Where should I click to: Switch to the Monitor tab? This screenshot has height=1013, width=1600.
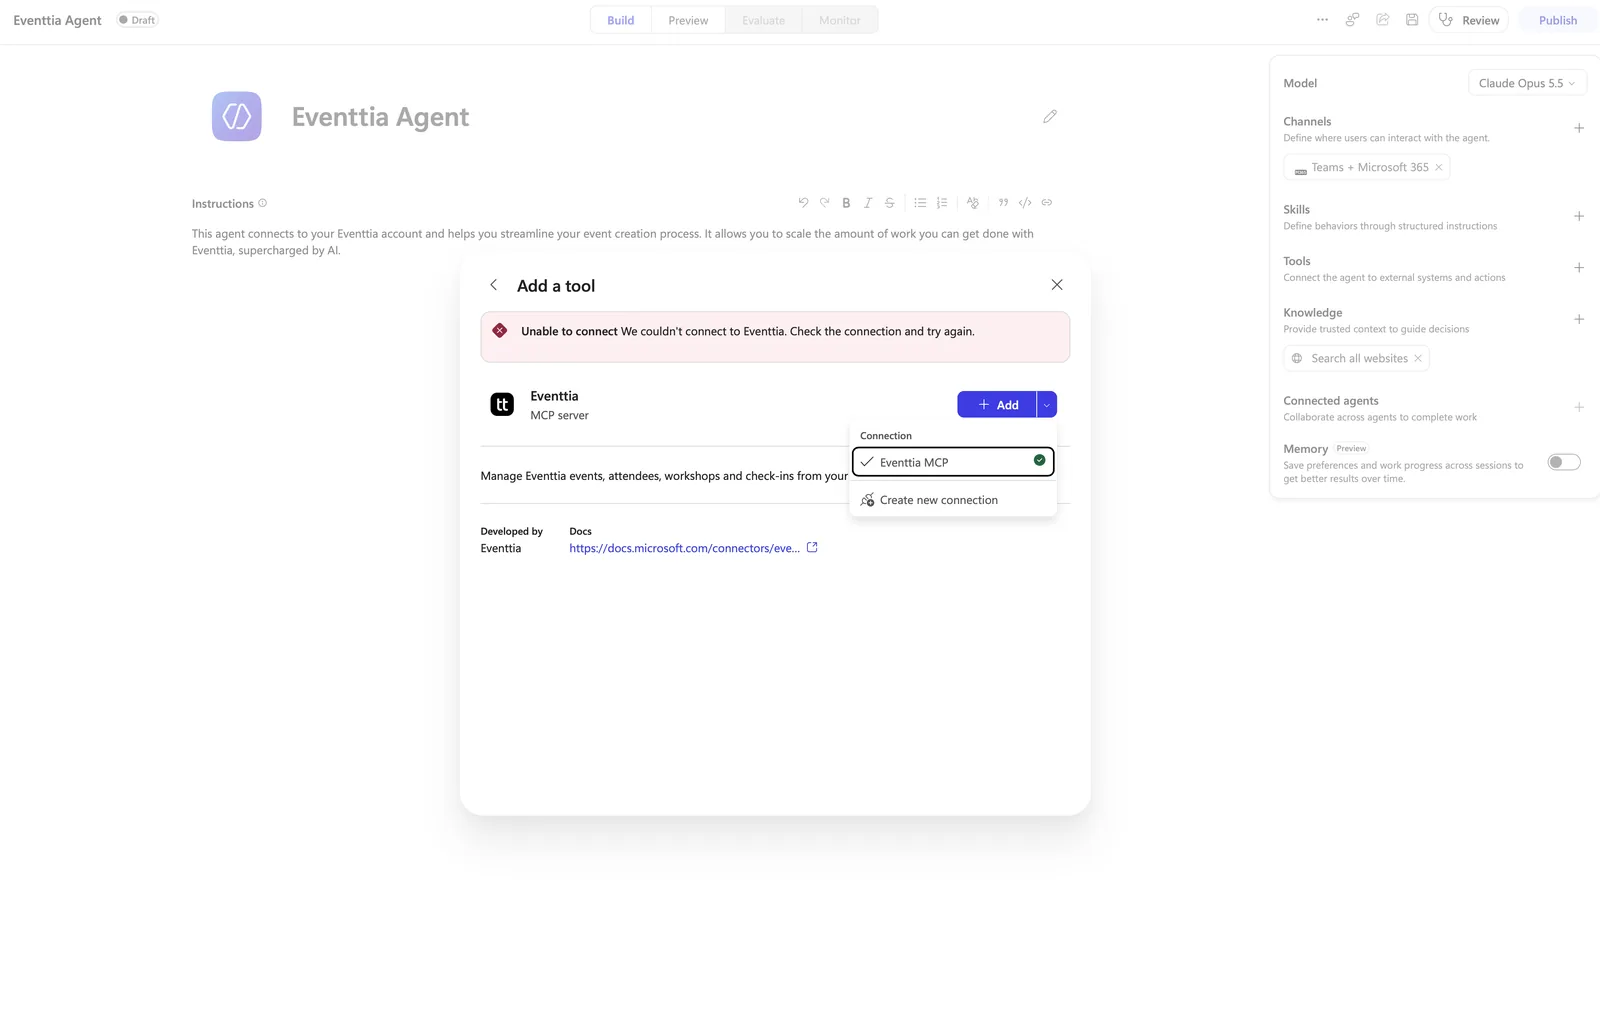pyautogui.click(x=840, y=20)
